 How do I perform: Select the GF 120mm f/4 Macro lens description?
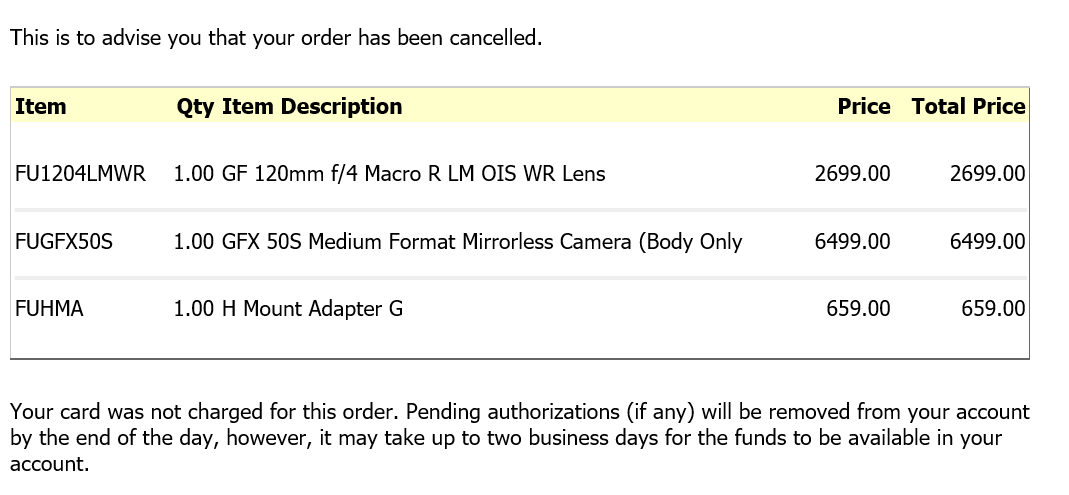tap(414, 174)
